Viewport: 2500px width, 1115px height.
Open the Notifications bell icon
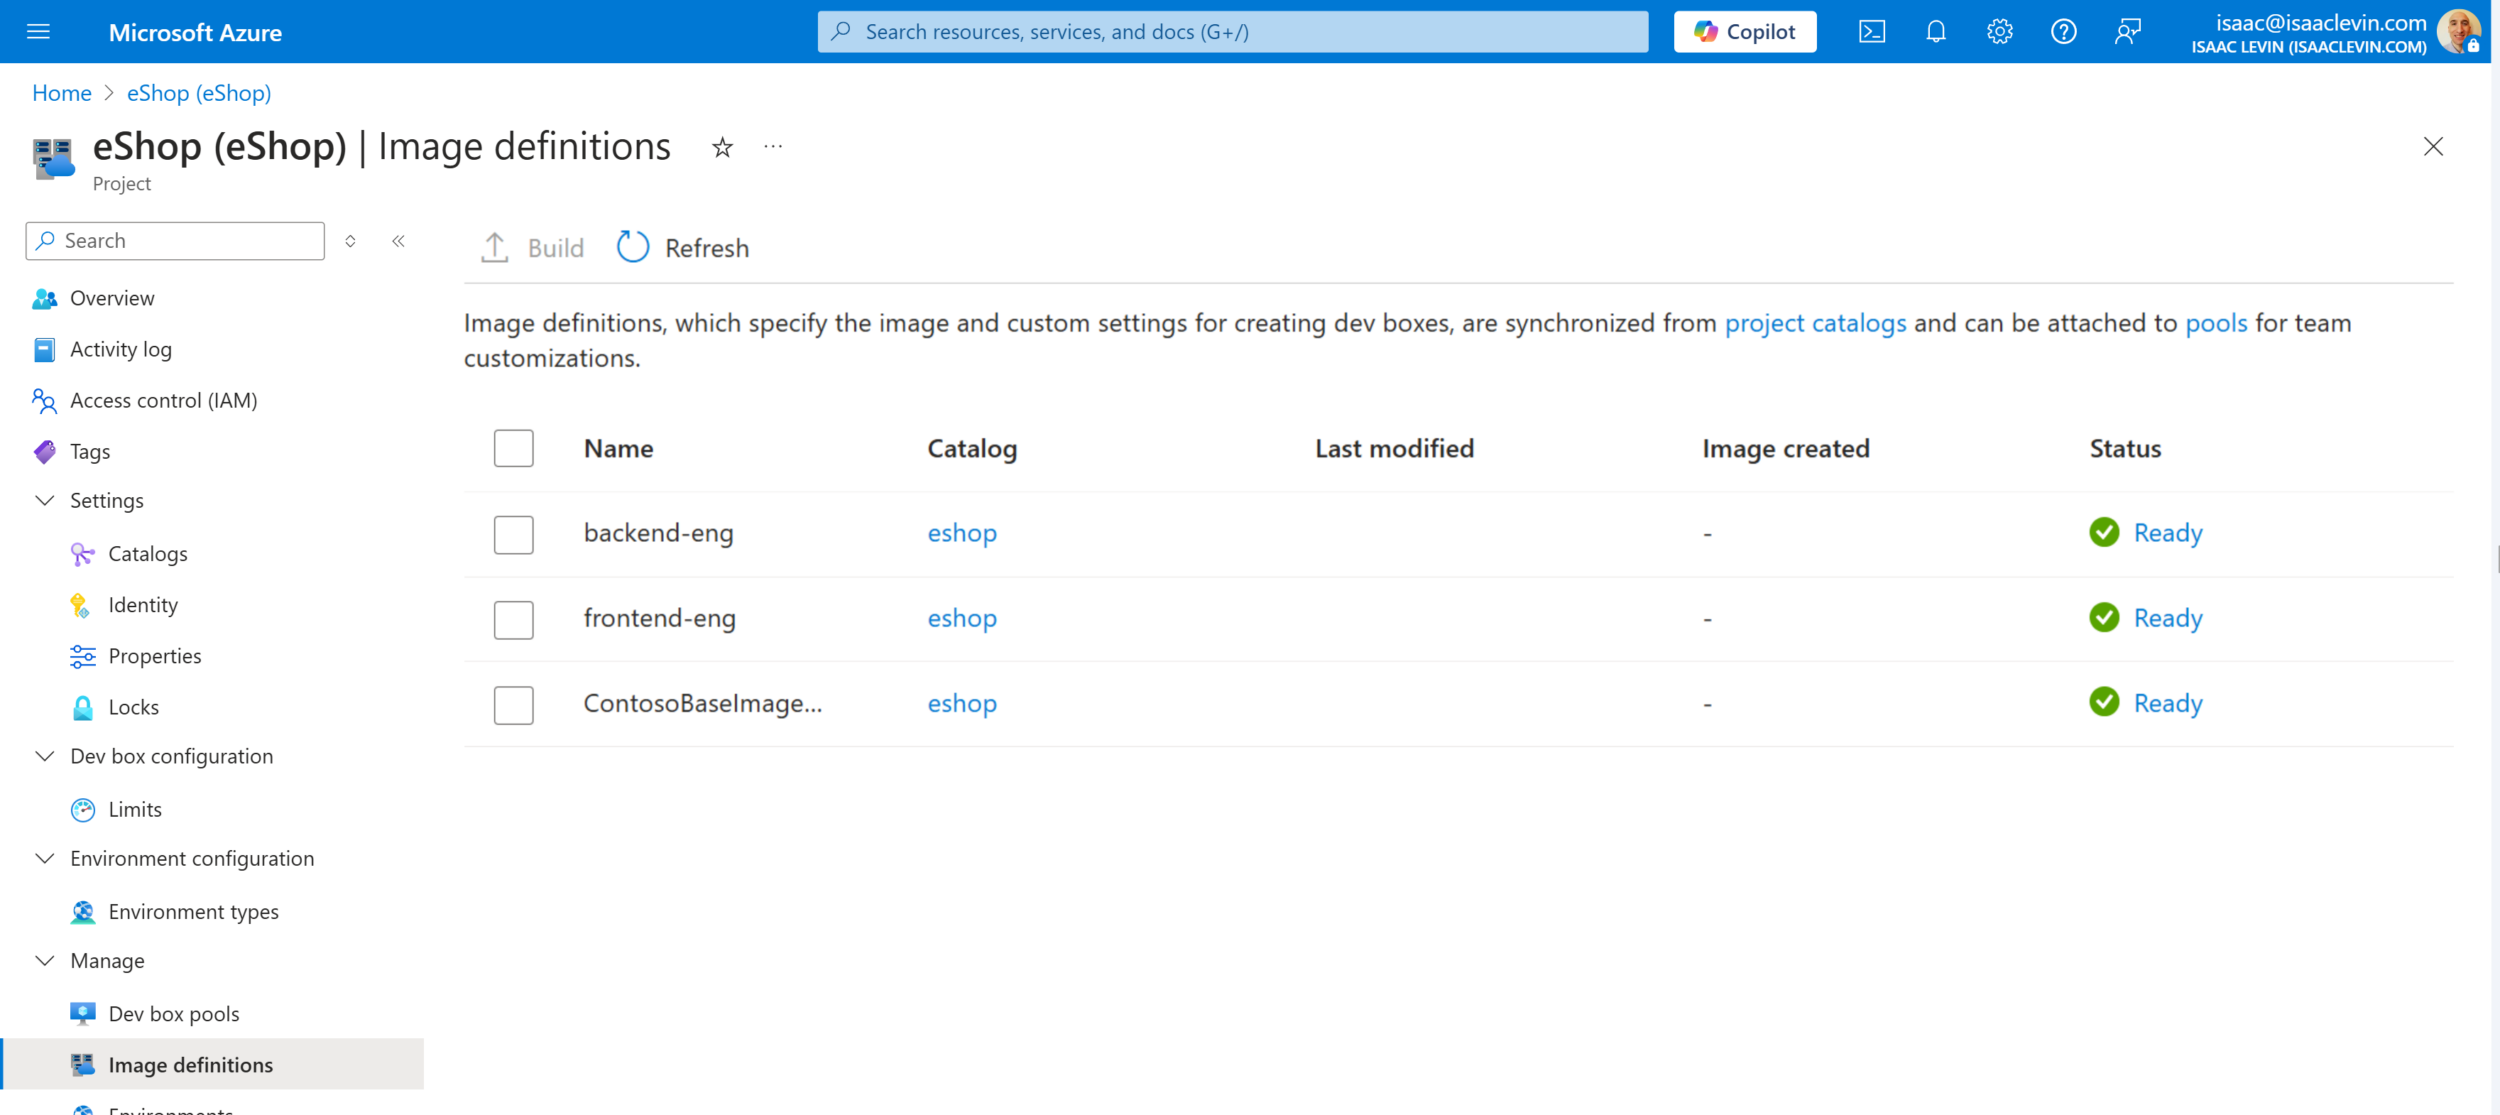pyautogui.click(x=1935, y=31)
